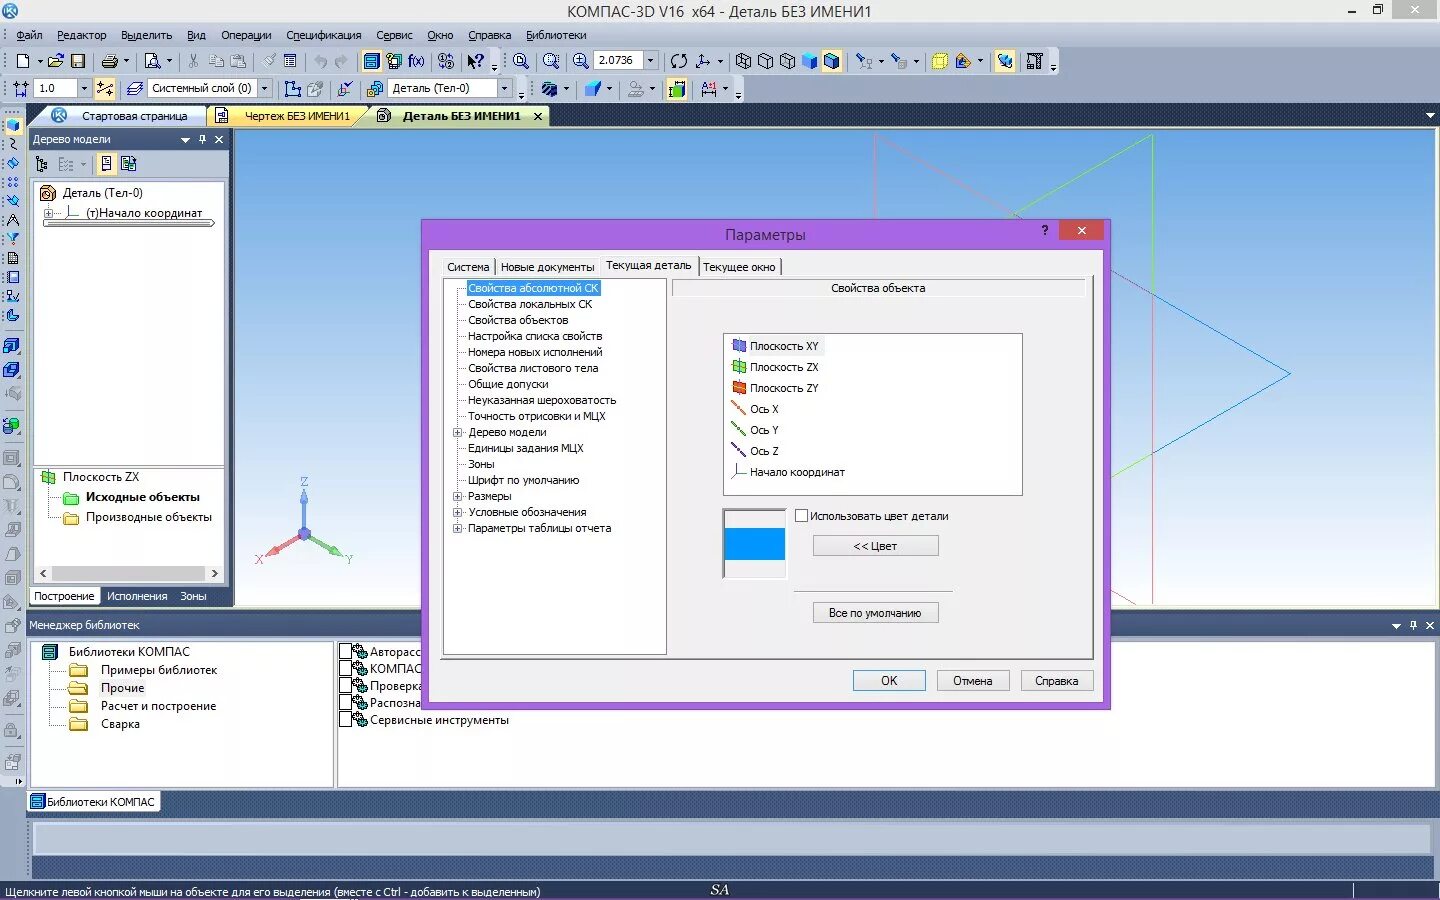
Task: Open the Properties list icon
Action: 290,61
